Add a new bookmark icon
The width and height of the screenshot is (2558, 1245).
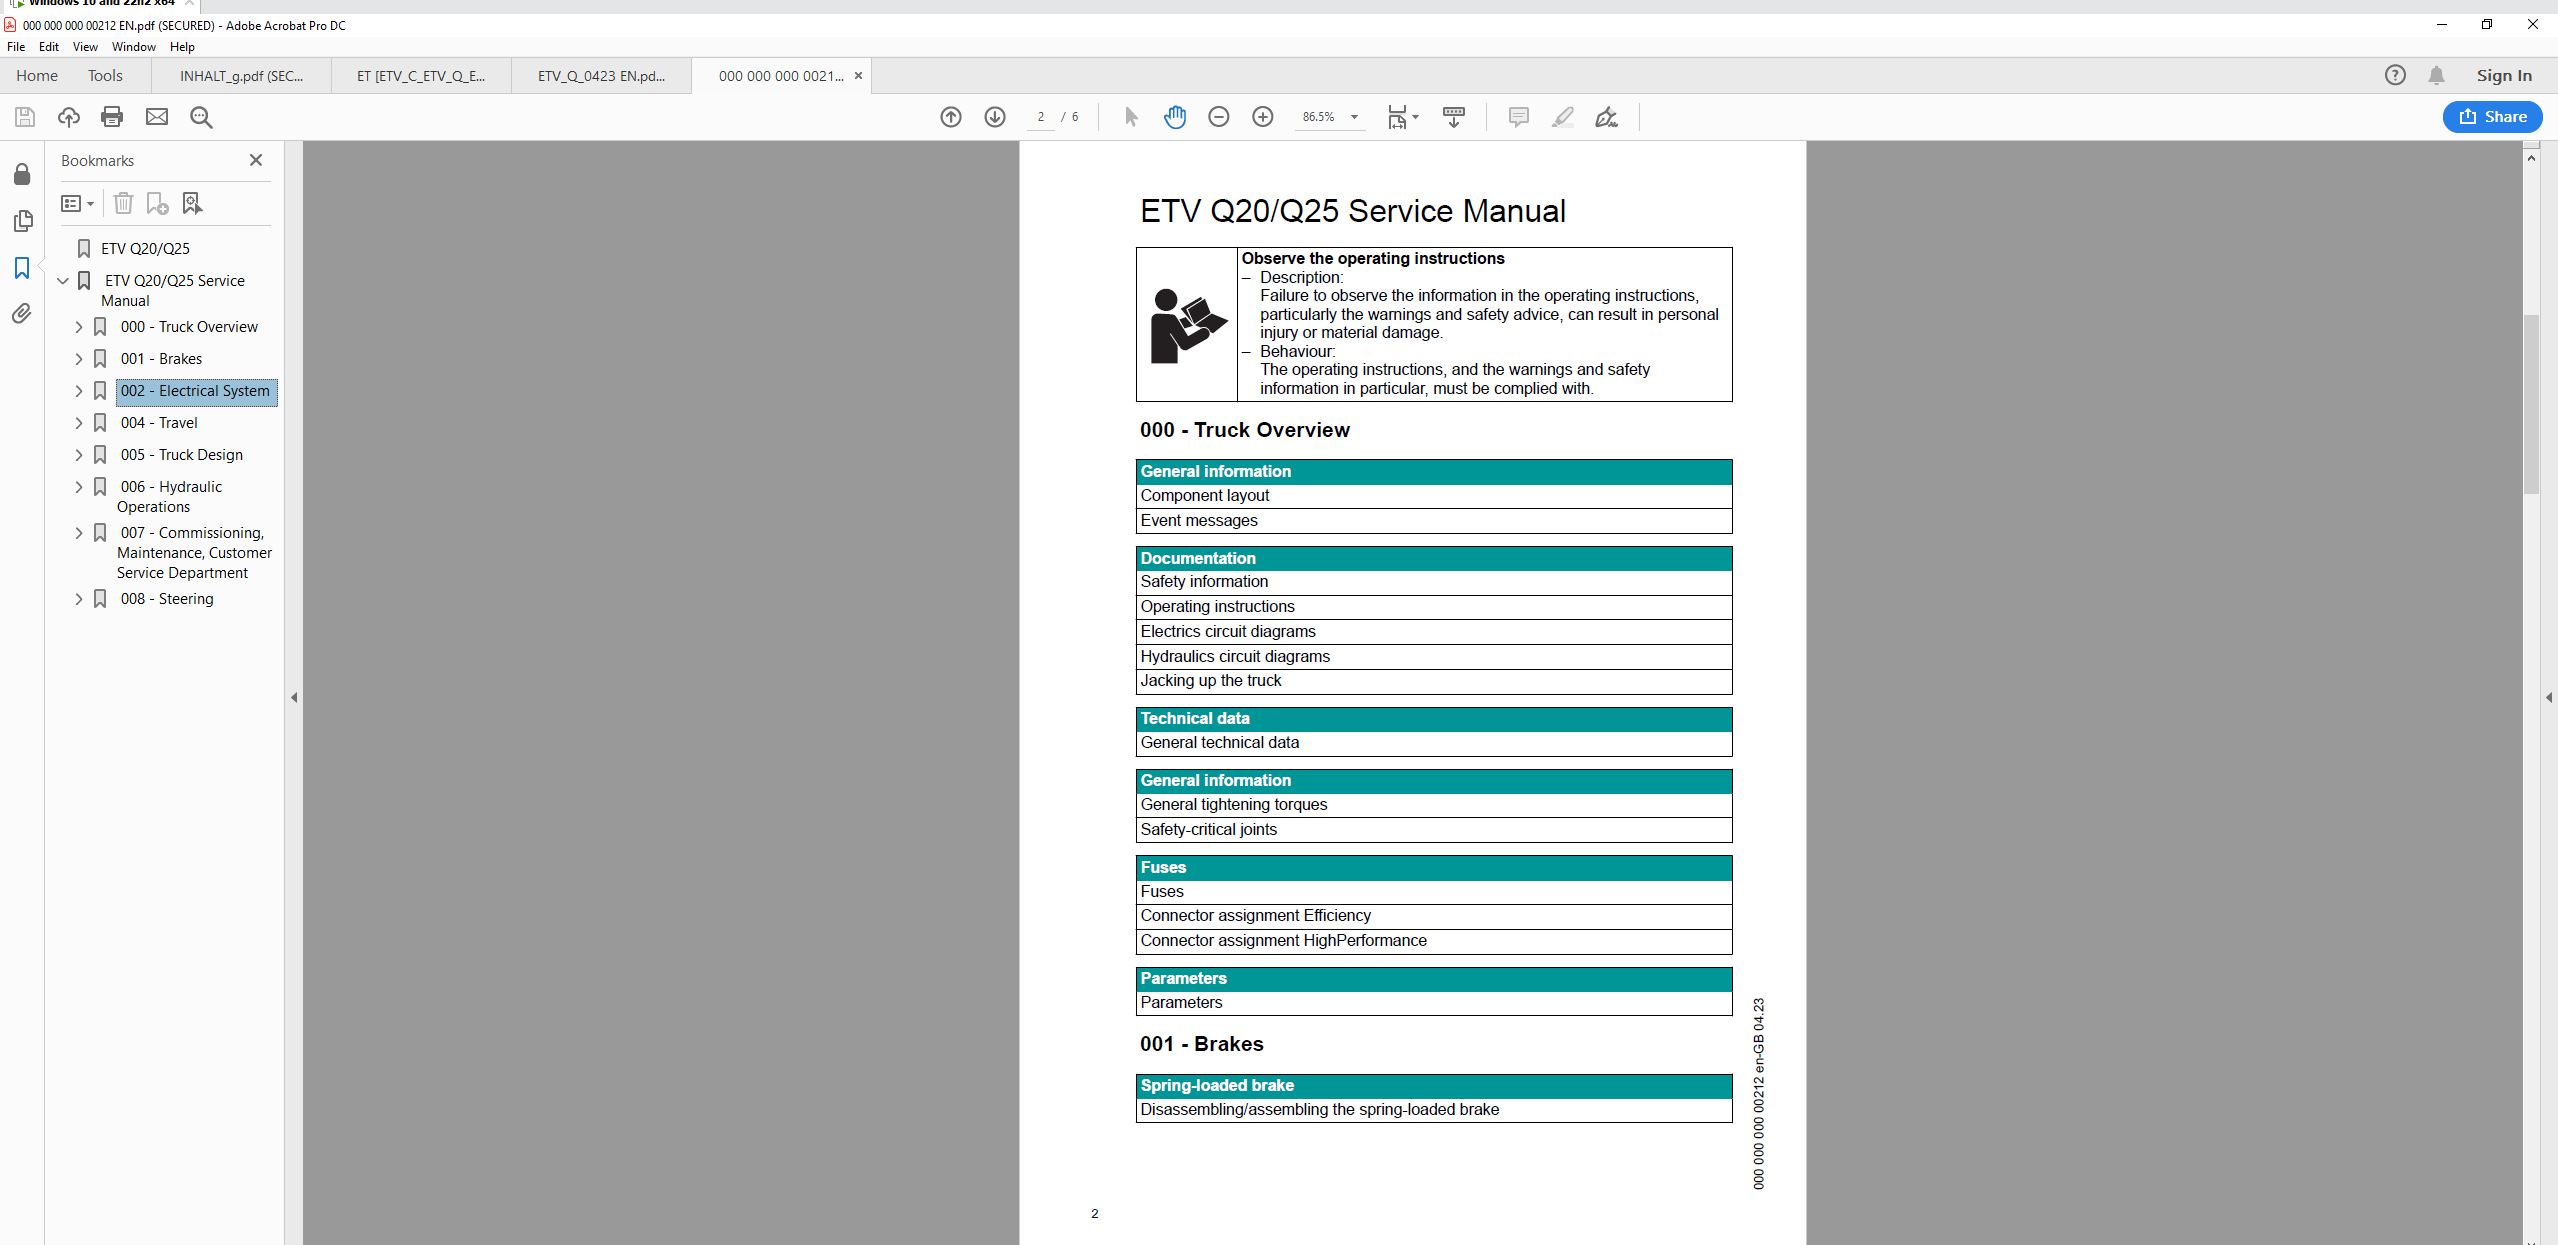pos(157,203)
